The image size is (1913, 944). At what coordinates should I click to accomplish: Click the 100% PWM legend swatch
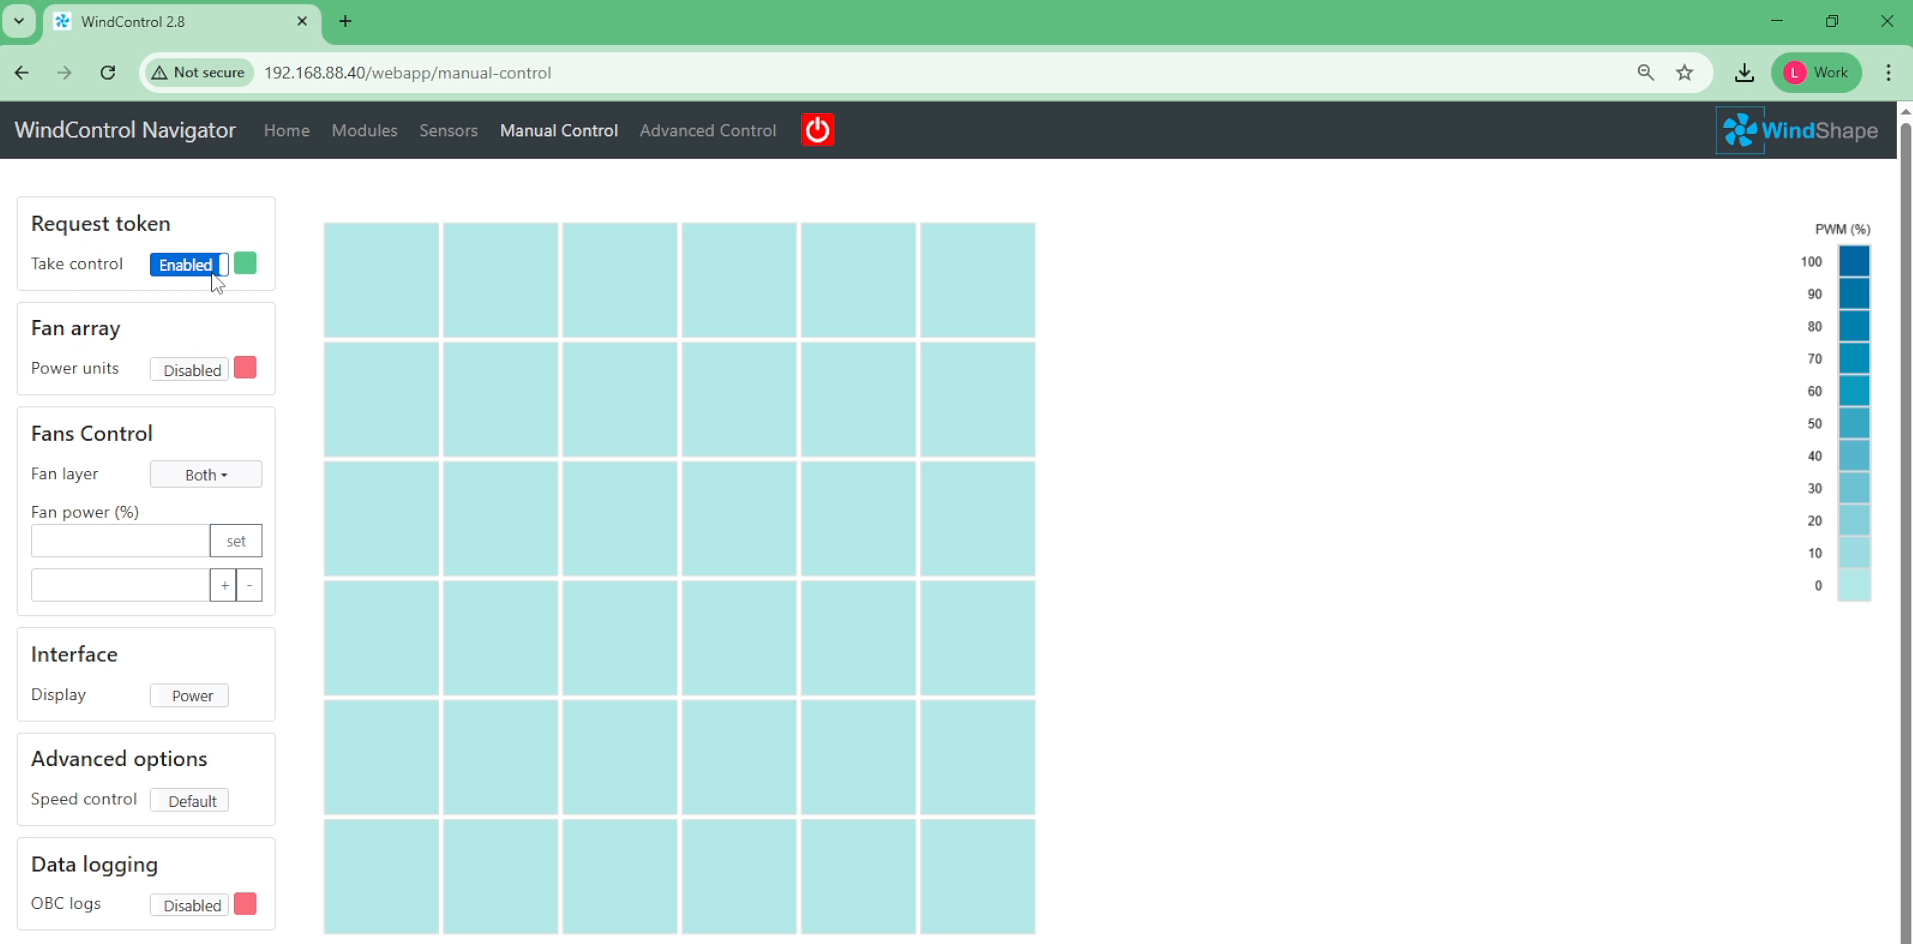pyautogui.click(x=1854, y=262)
